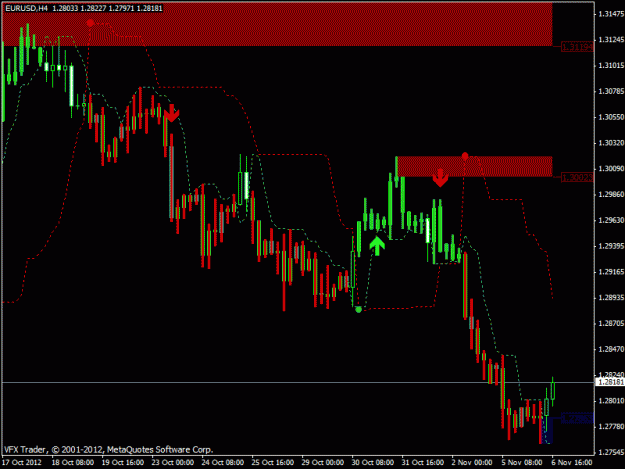Select the upper red resistance zone
The image size is (625, 469).
pyautogui.click(x=277, y=24)
